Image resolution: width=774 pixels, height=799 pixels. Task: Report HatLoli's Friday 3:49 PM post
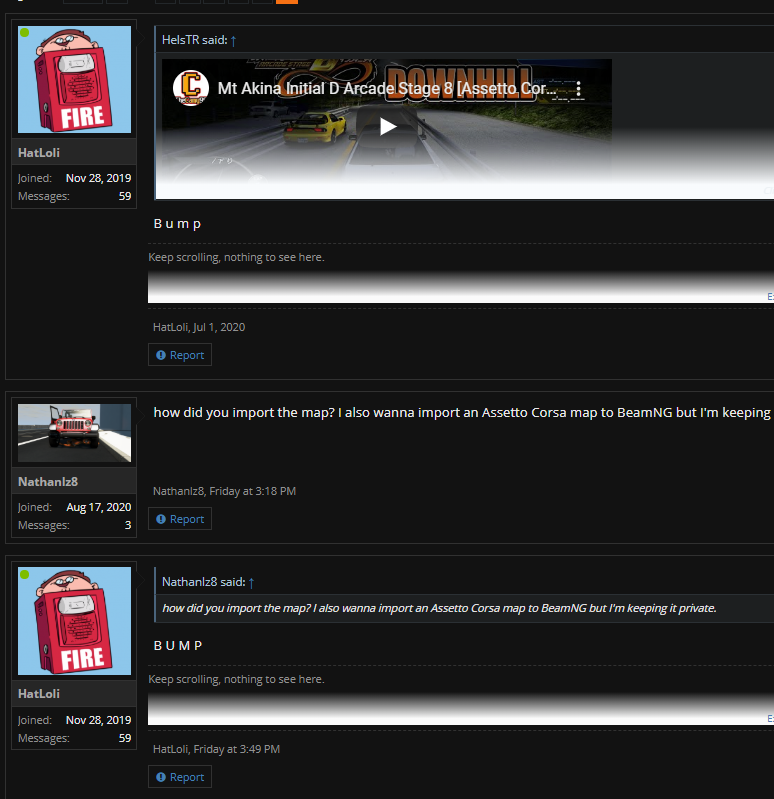(180, 777)
